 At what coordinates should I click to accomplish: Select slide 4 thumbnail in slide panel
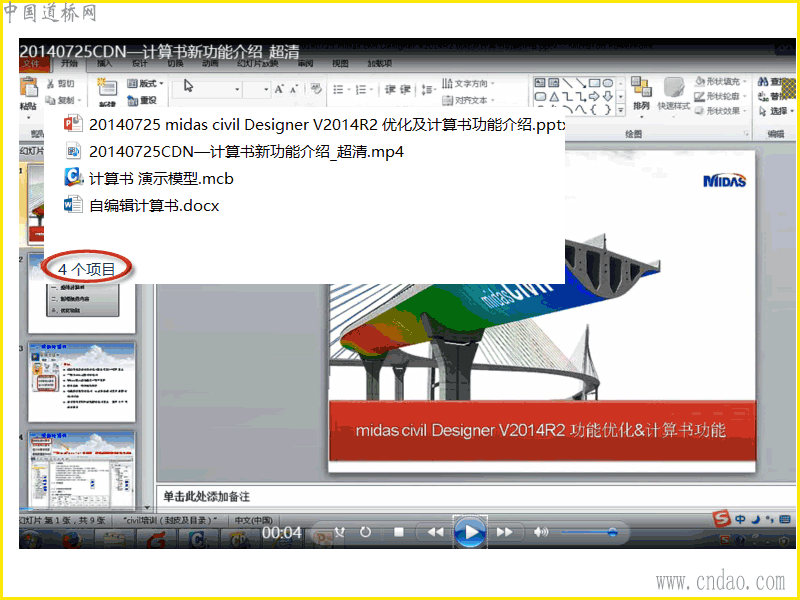click(x=82, y=470)
